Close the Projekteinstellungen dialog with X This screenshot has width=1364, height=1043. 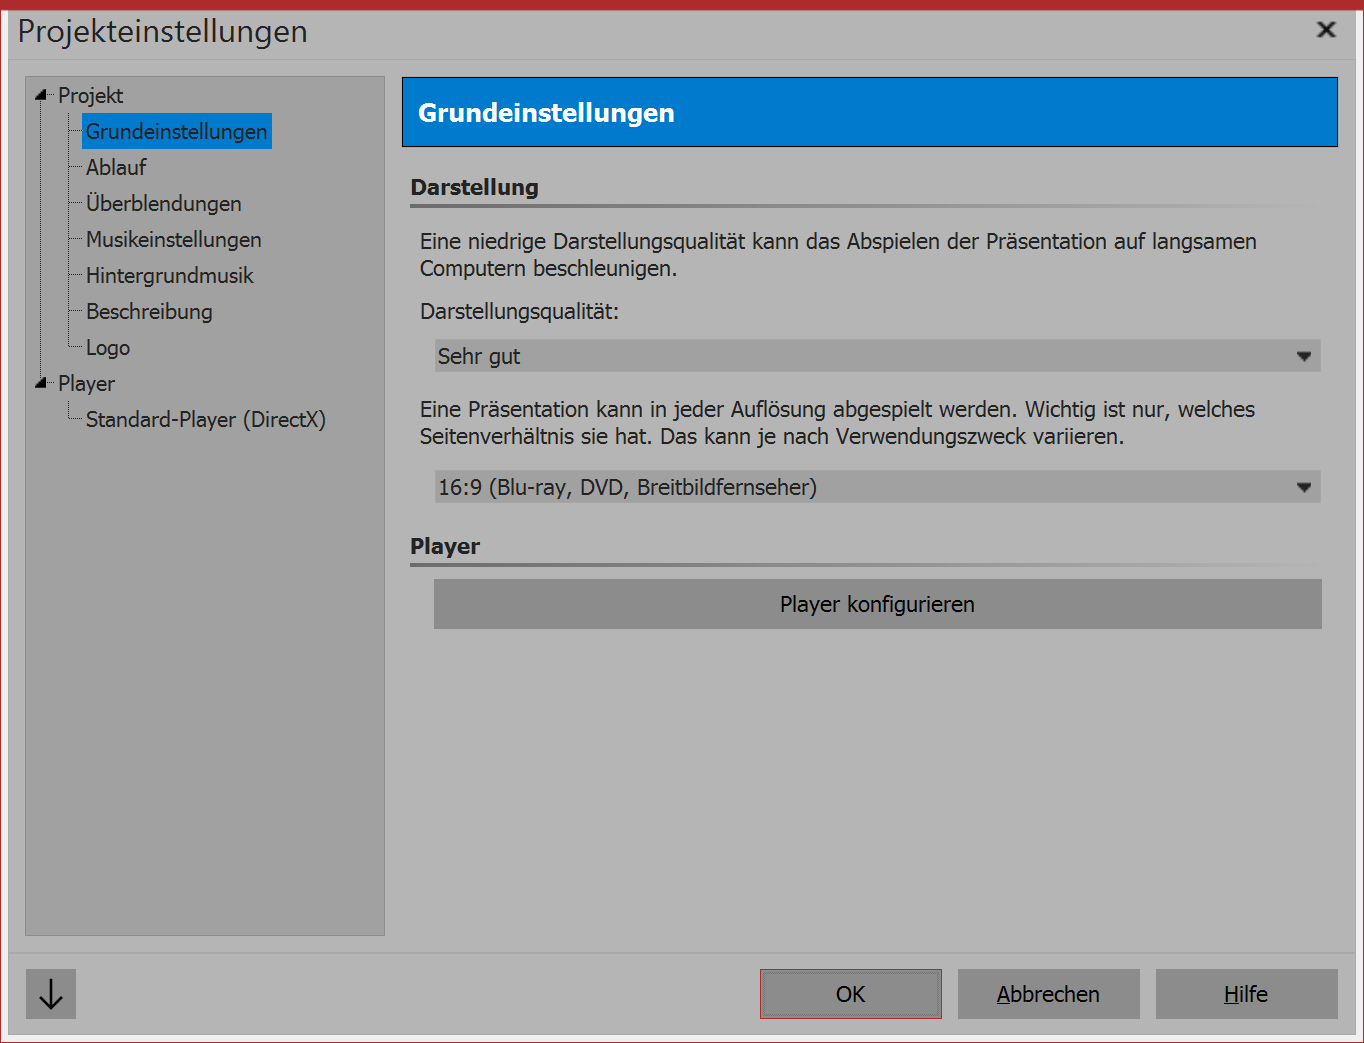pyautogui.click(x=1326, y=30)
